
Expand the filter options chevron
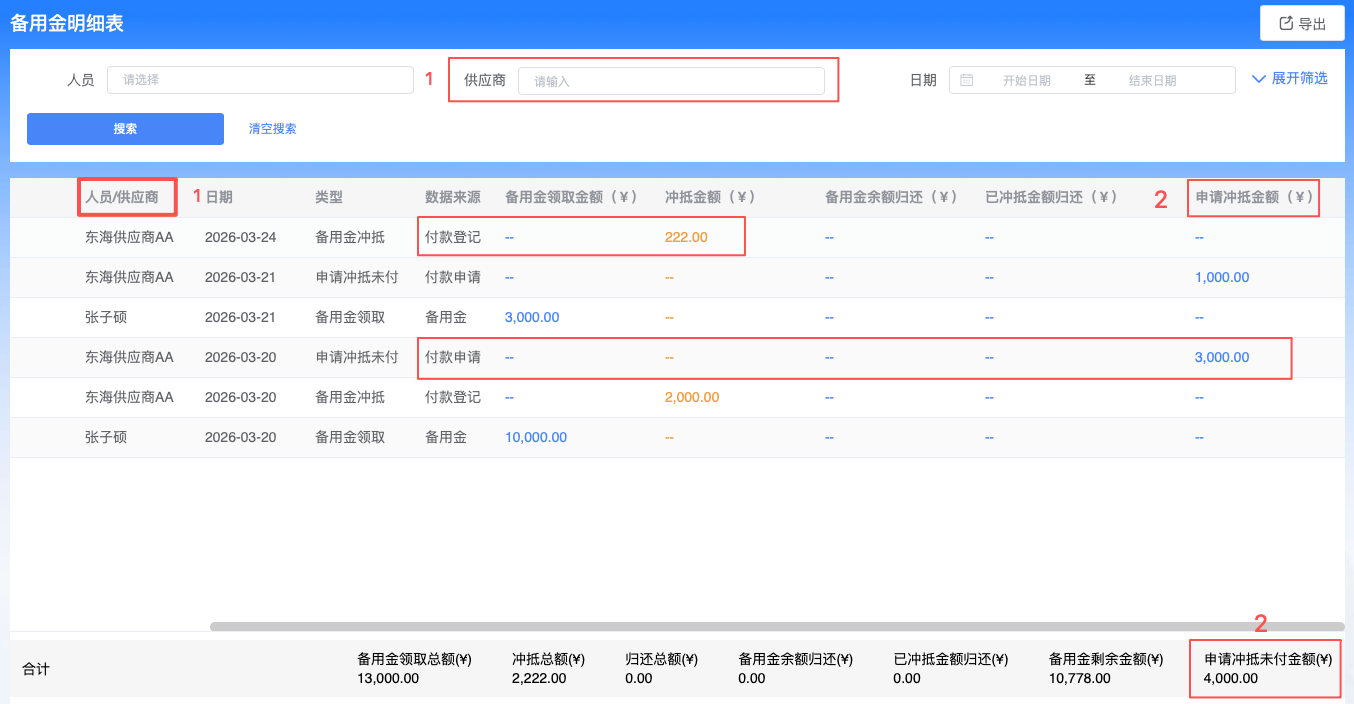pyautogui.click(x=1259, y=79)
